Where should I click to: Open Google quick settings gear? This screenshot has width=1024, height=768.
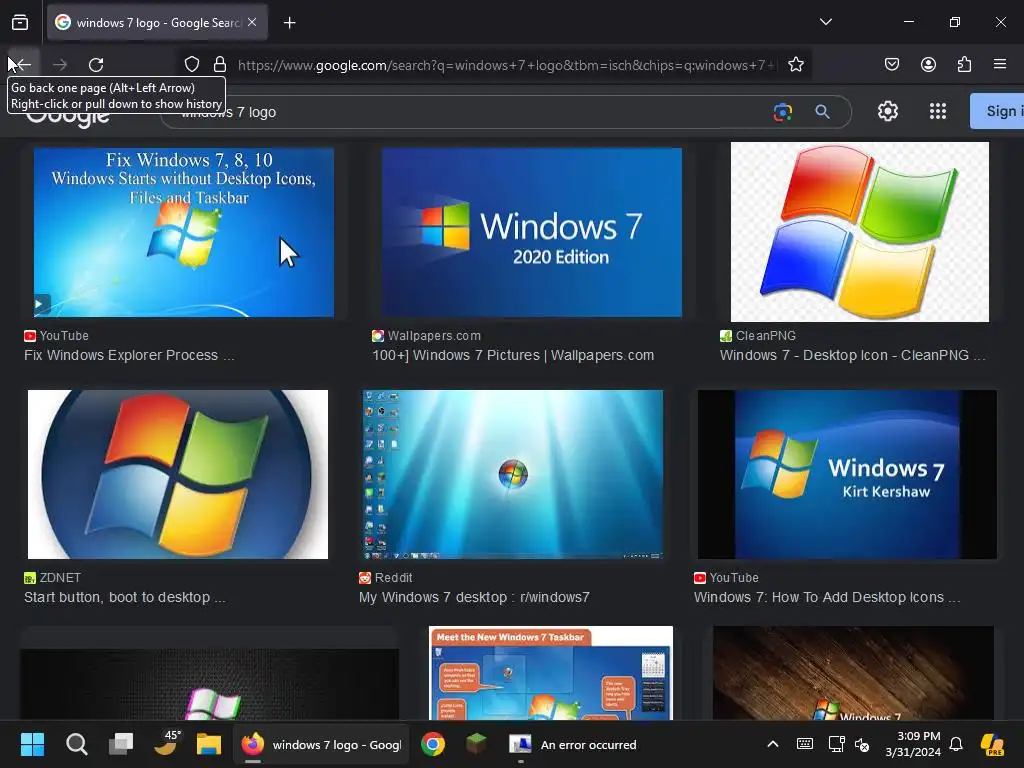pyautogui.click(x=888, y=111)
